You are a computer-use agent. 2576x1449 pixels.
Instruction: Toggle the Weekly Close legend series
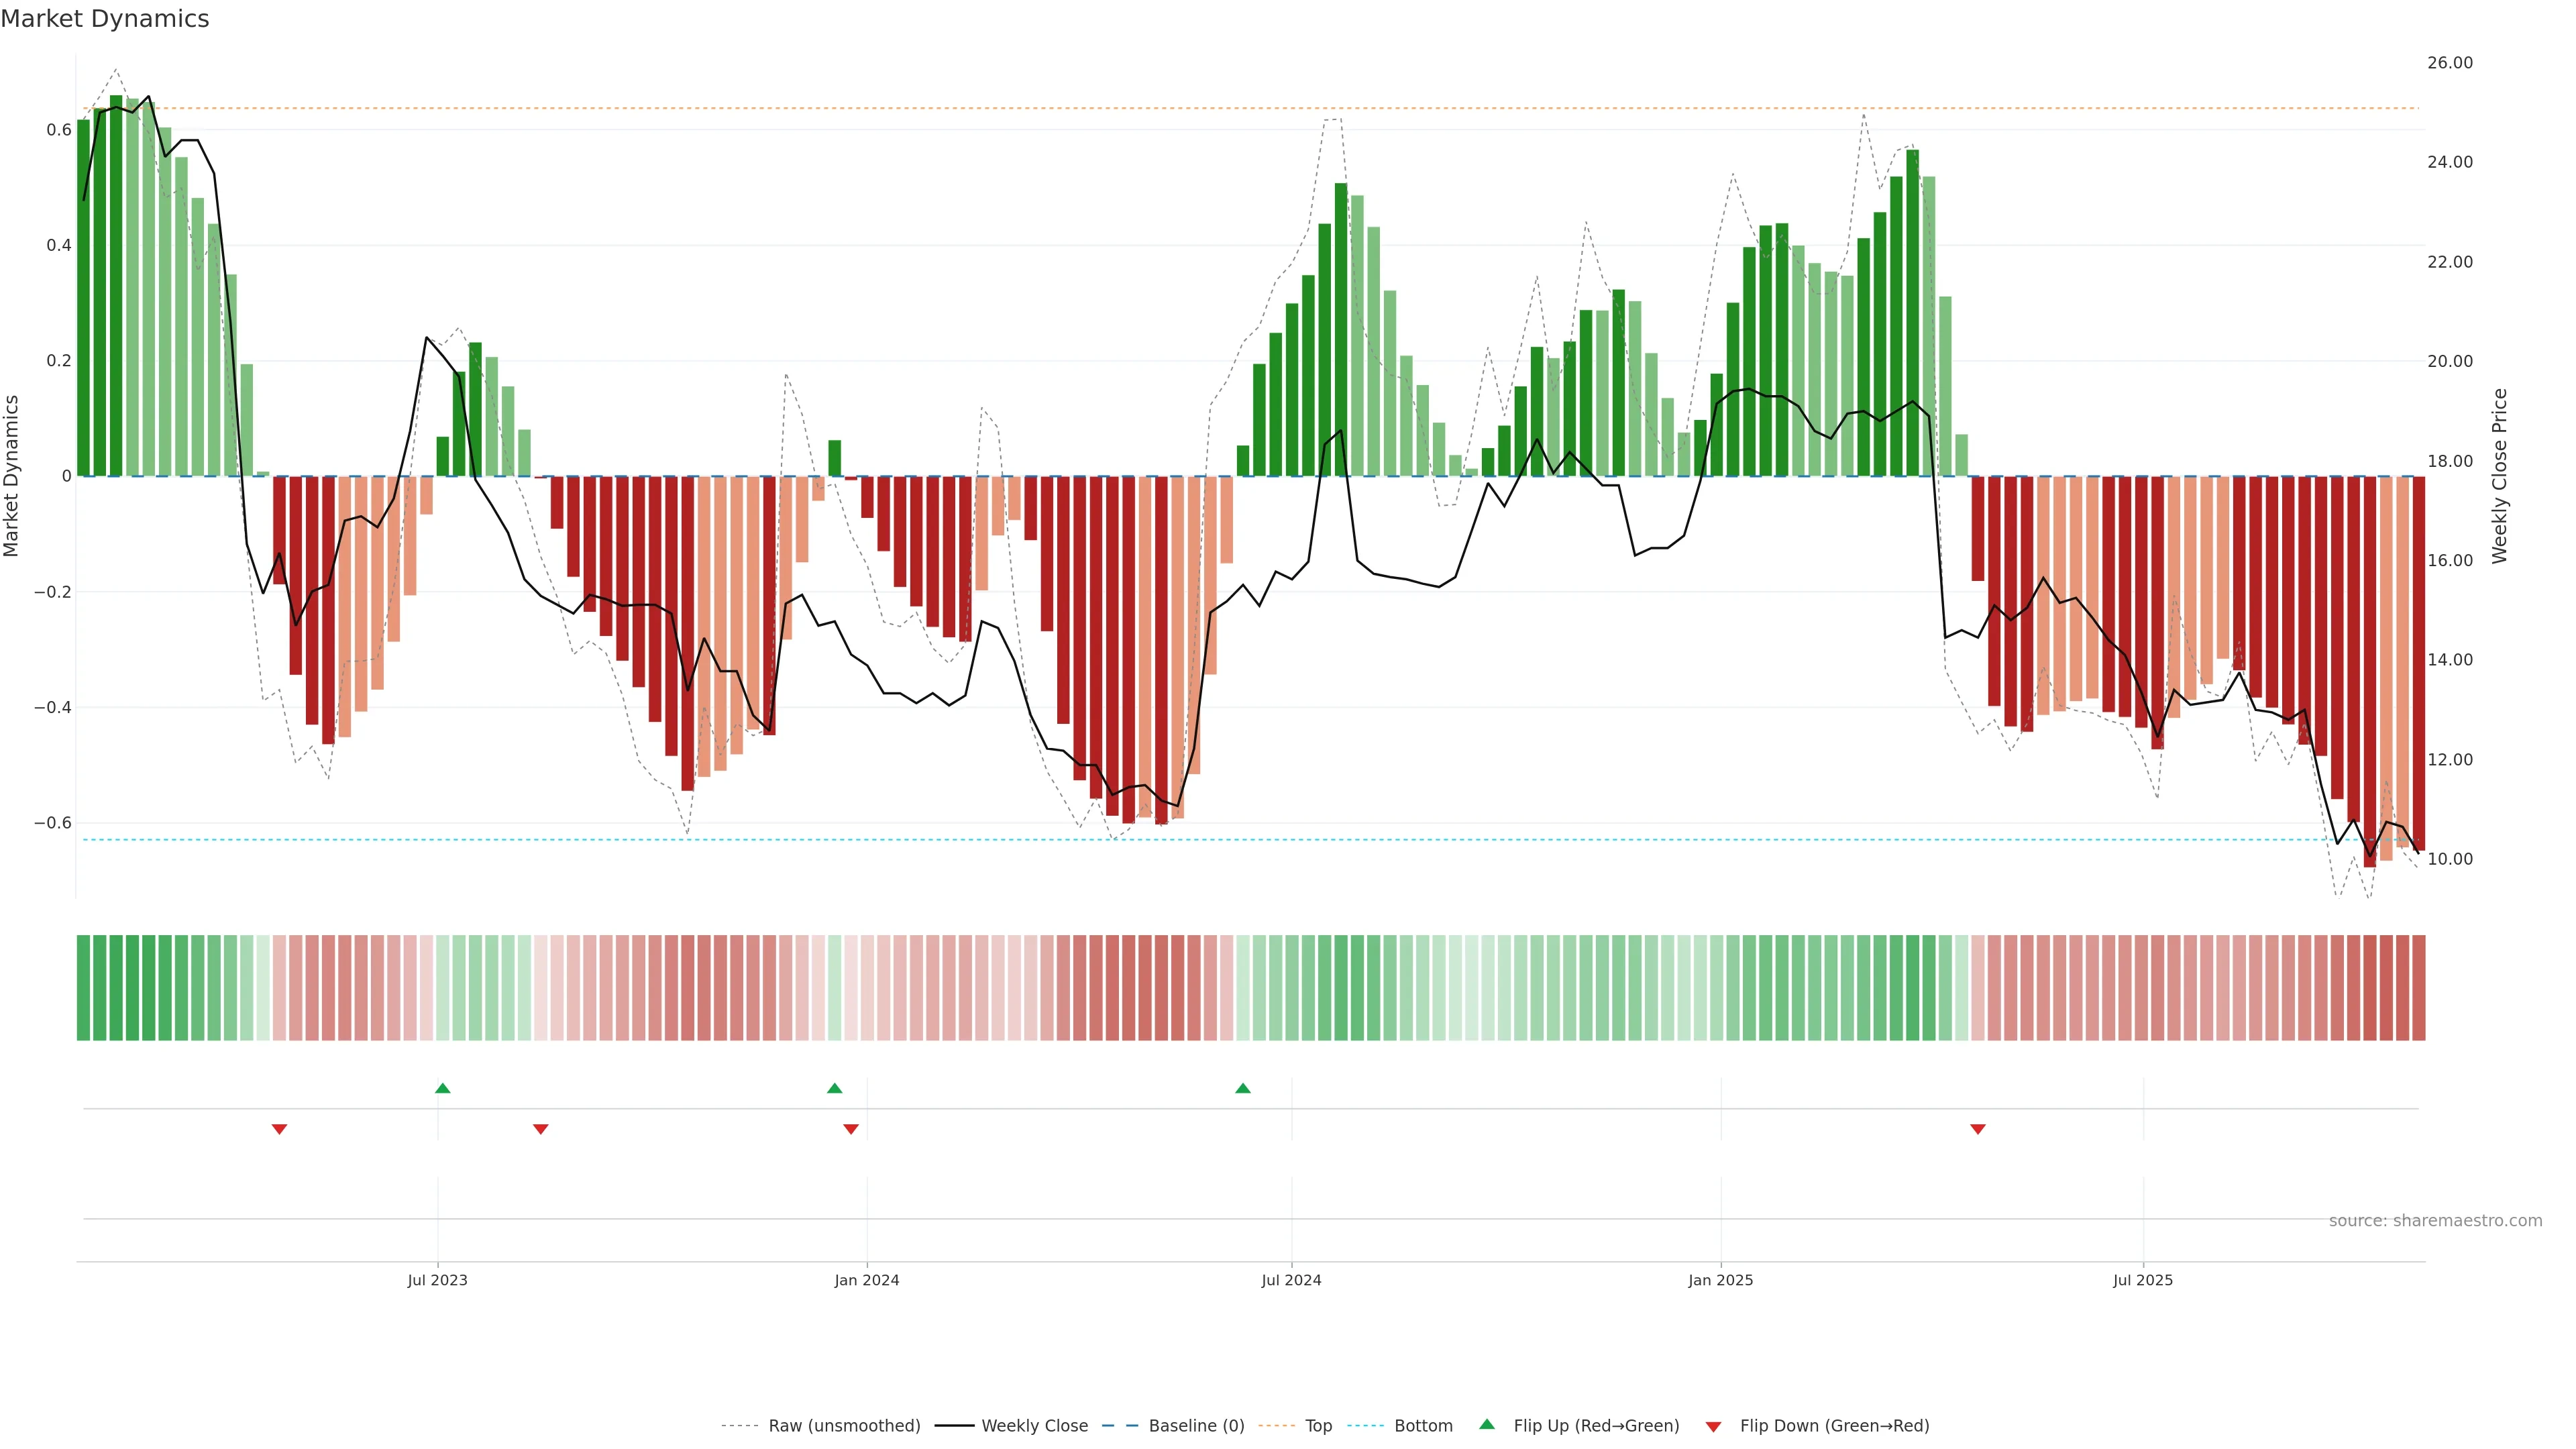click(x=1034, y=1426)
